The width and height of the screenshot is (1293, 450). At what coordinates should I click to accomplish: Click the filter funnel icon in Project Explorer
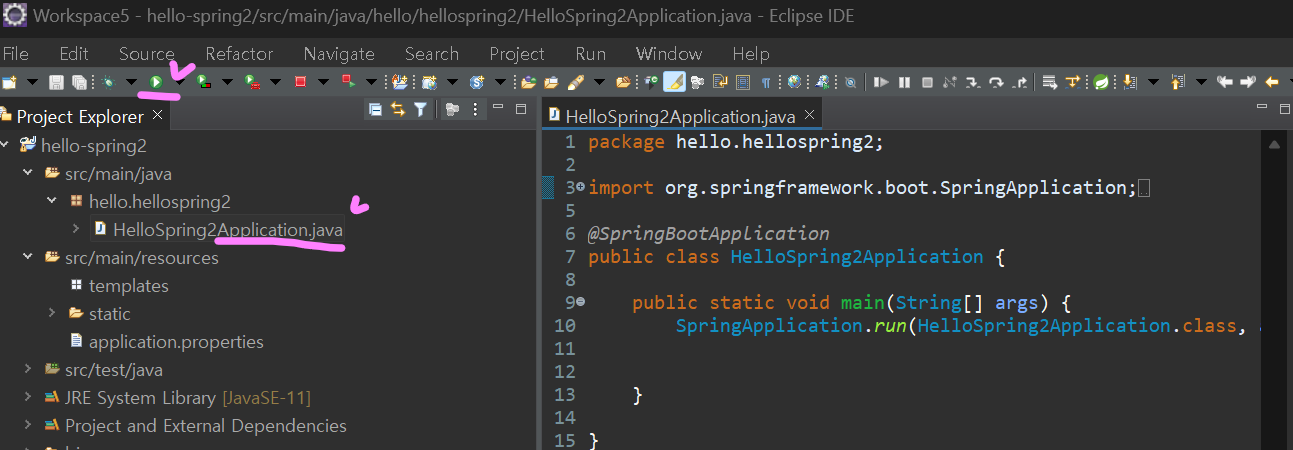tap(420, 109)
